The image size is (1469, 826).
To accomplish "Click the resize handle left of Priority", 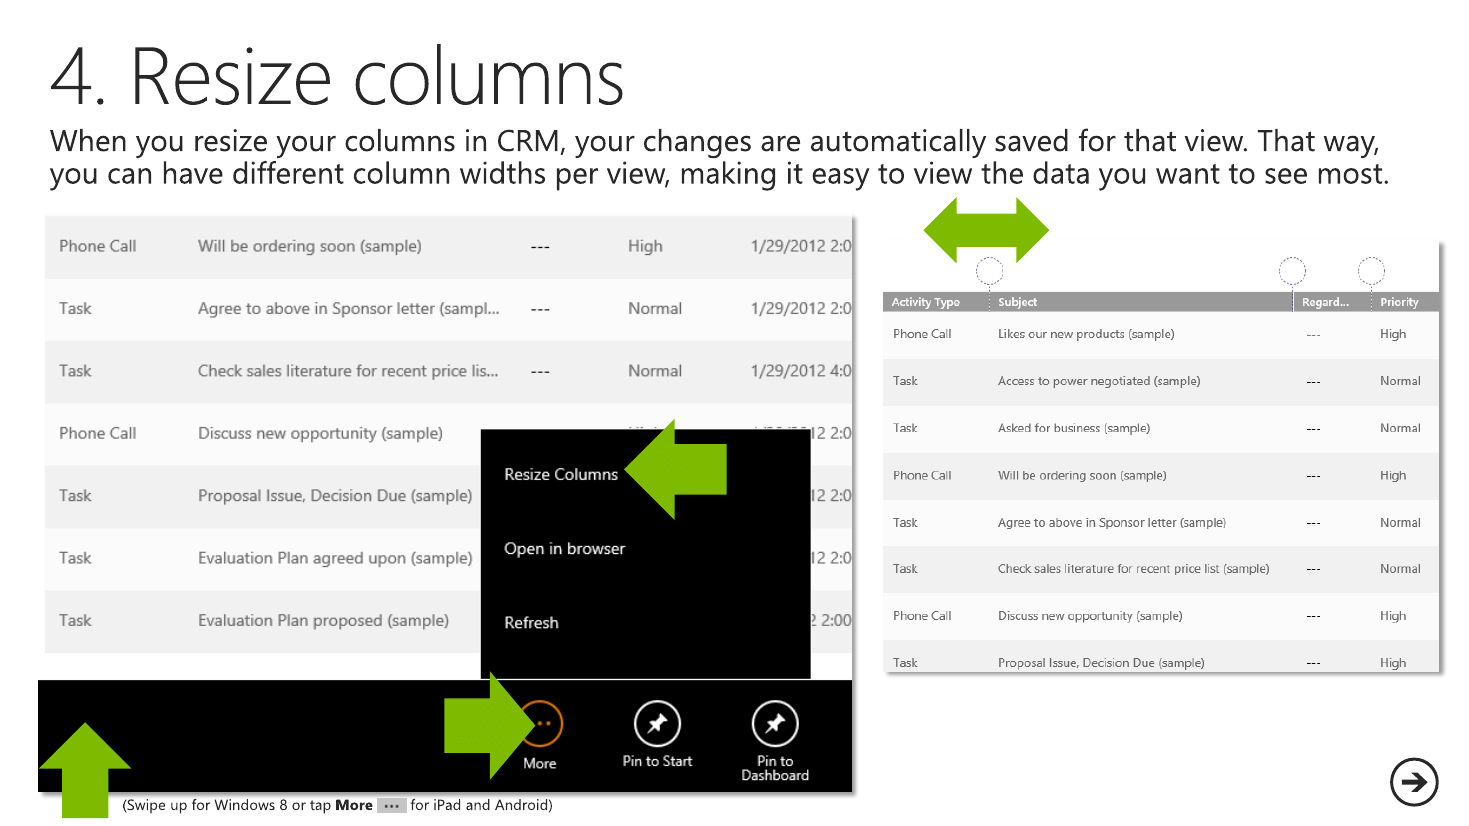I will pyautogui.click(x=1371, y=271).
